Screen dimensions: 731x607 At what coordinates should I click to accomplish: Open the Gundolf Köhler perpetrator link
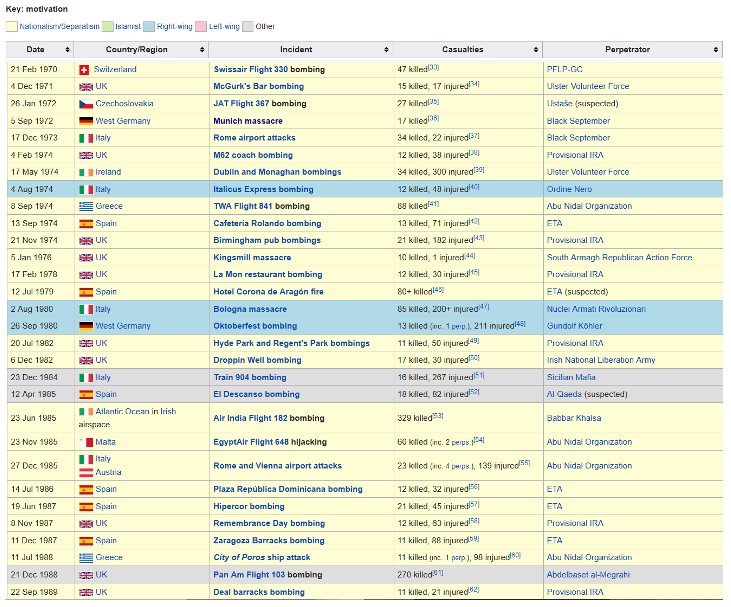pos(574,326)
